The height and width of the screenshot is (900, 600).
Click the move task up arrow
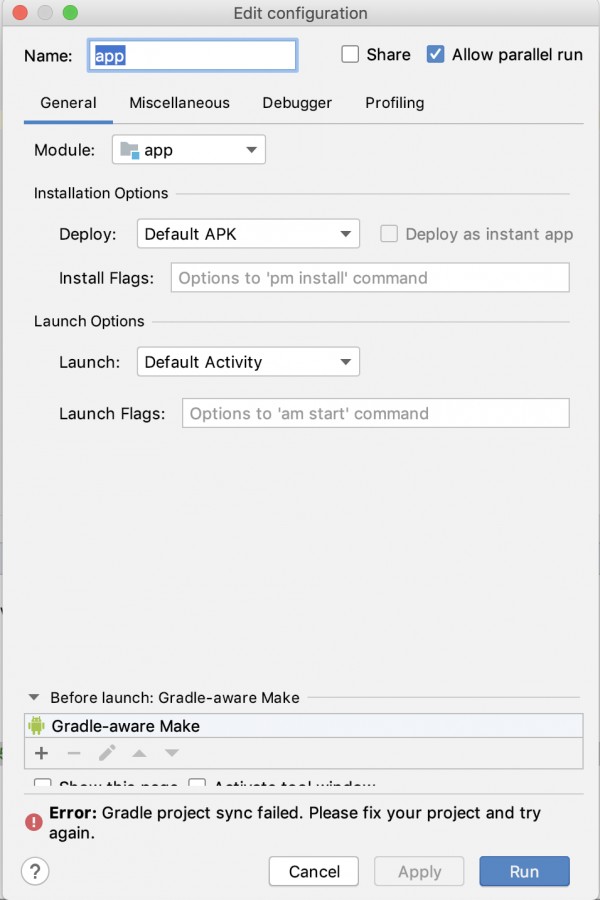pos(139,753)
